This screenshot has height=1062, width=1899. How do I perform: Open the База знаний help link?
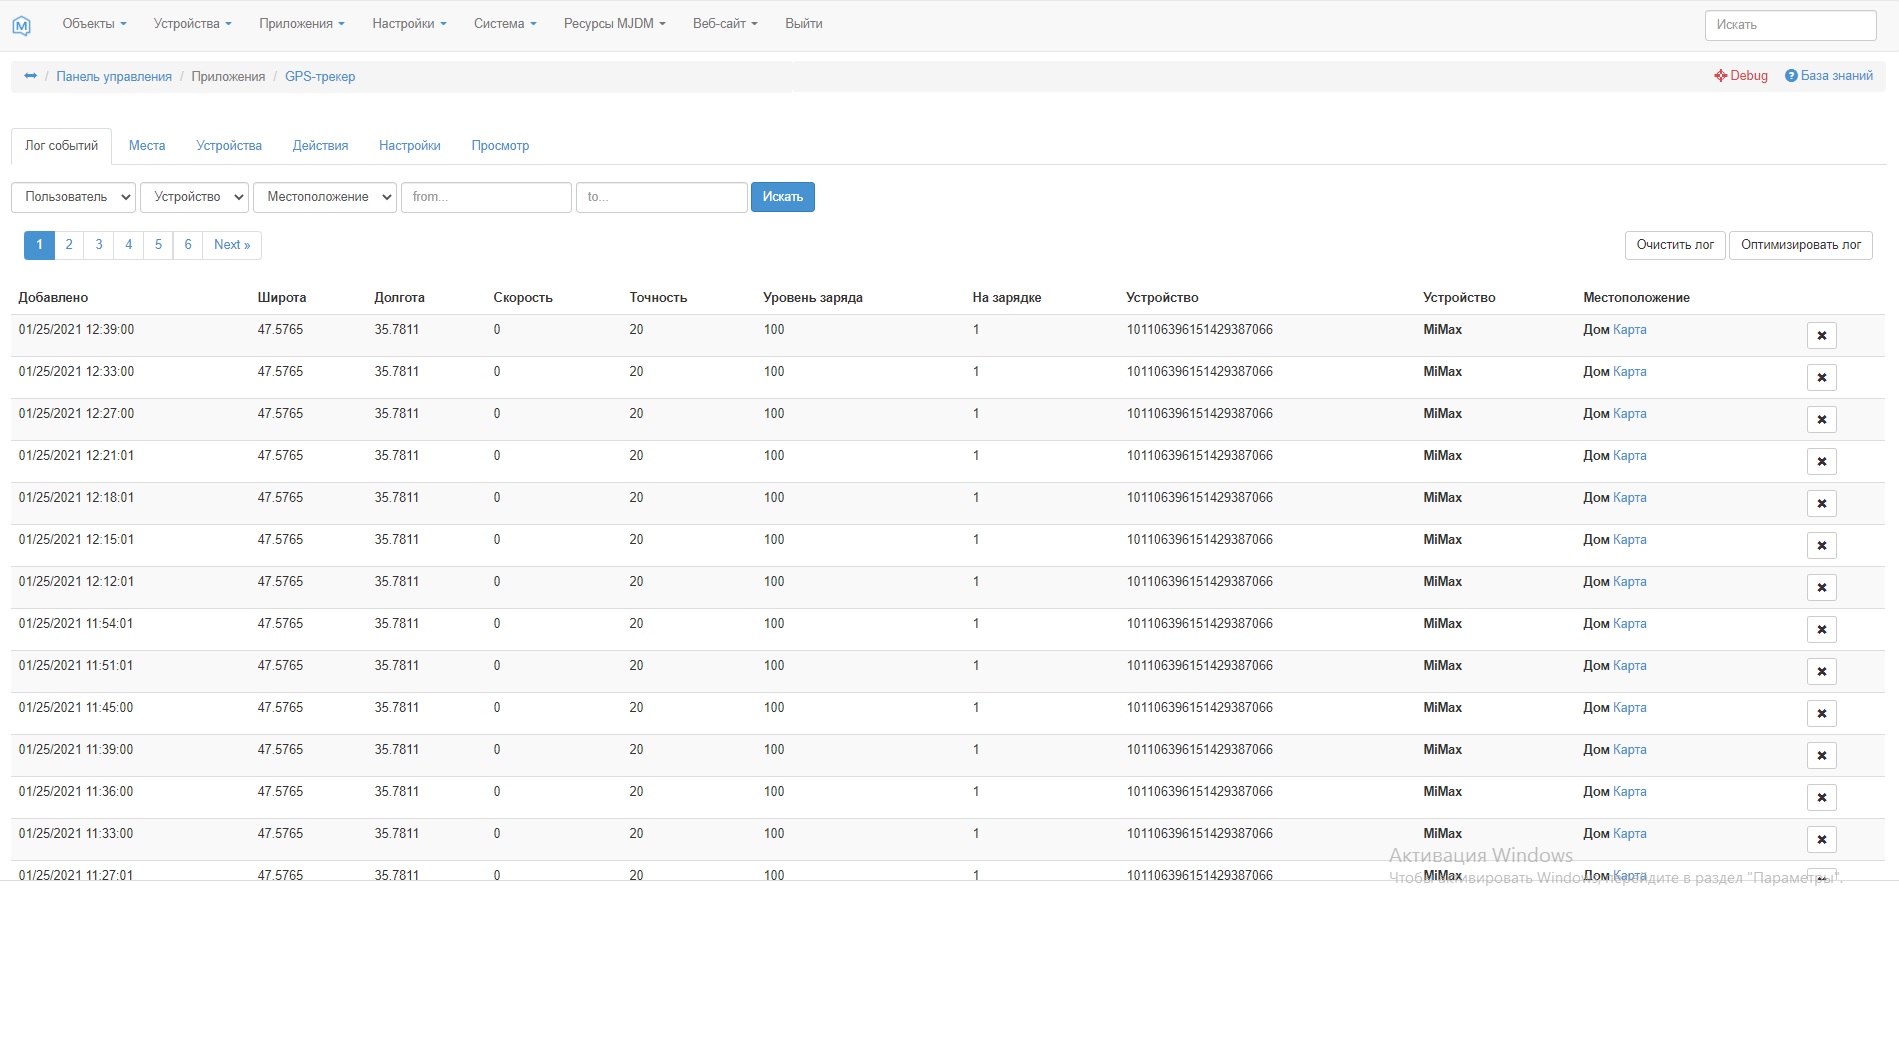pos(1829,76)
